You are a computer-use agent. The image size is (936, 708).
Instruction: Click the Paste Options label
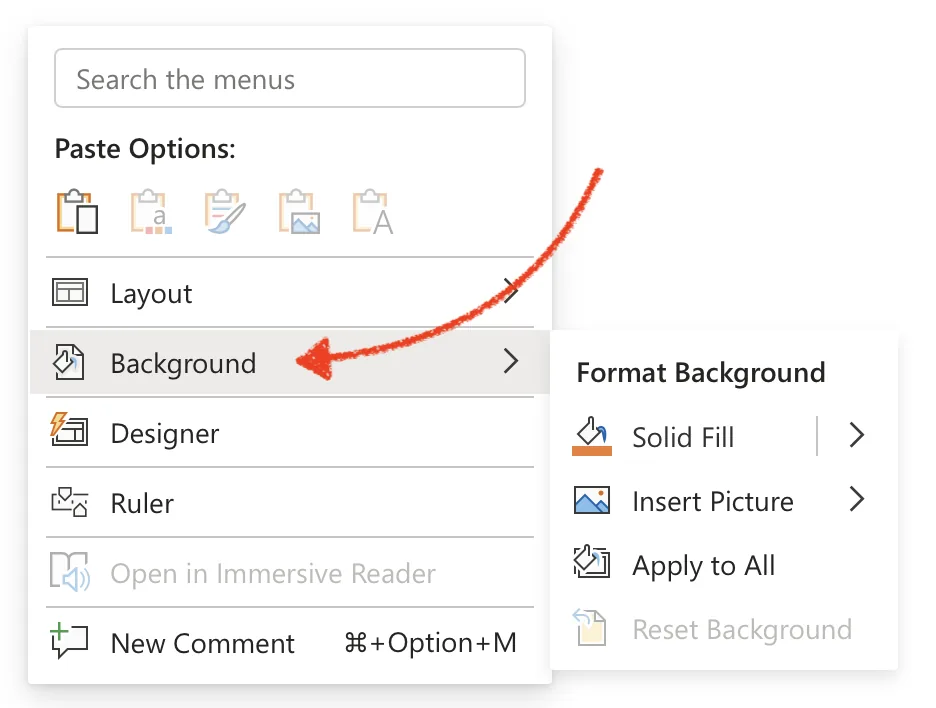145,149
